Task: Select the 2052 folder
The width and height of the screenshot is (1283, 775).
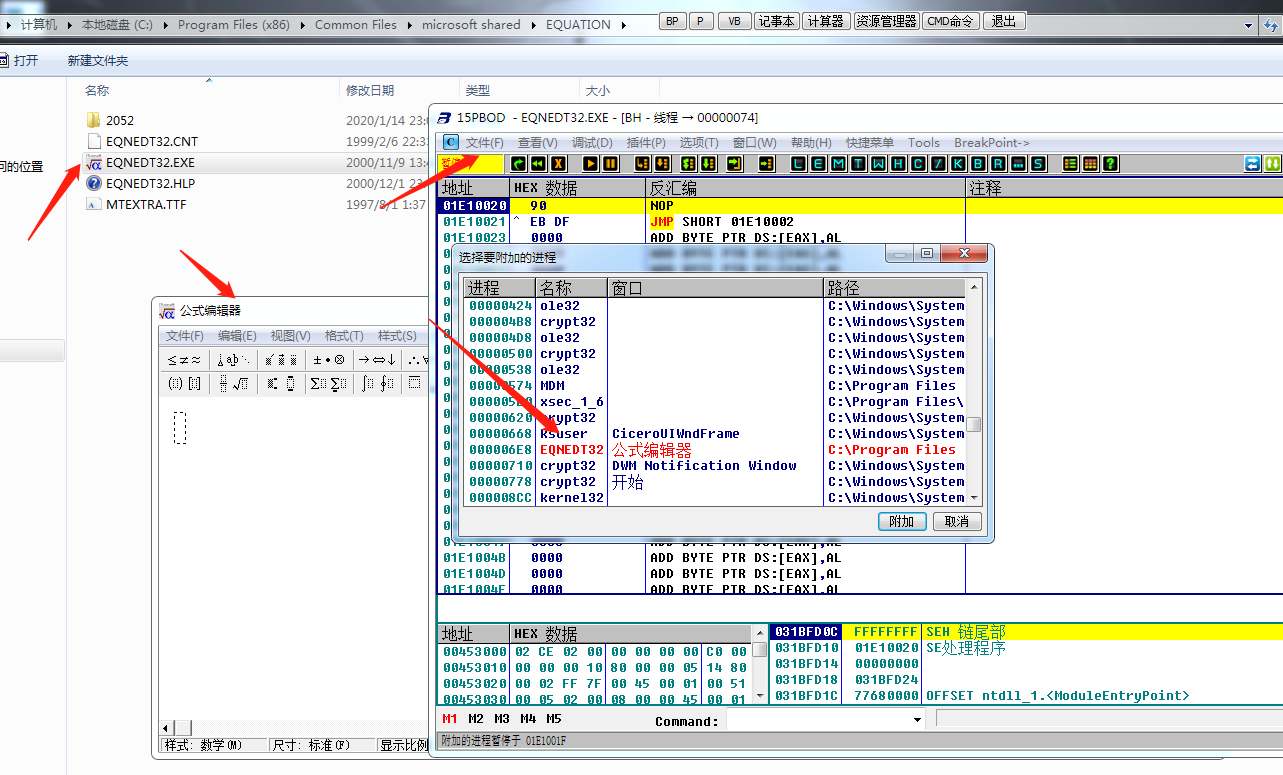Action: 119,120
